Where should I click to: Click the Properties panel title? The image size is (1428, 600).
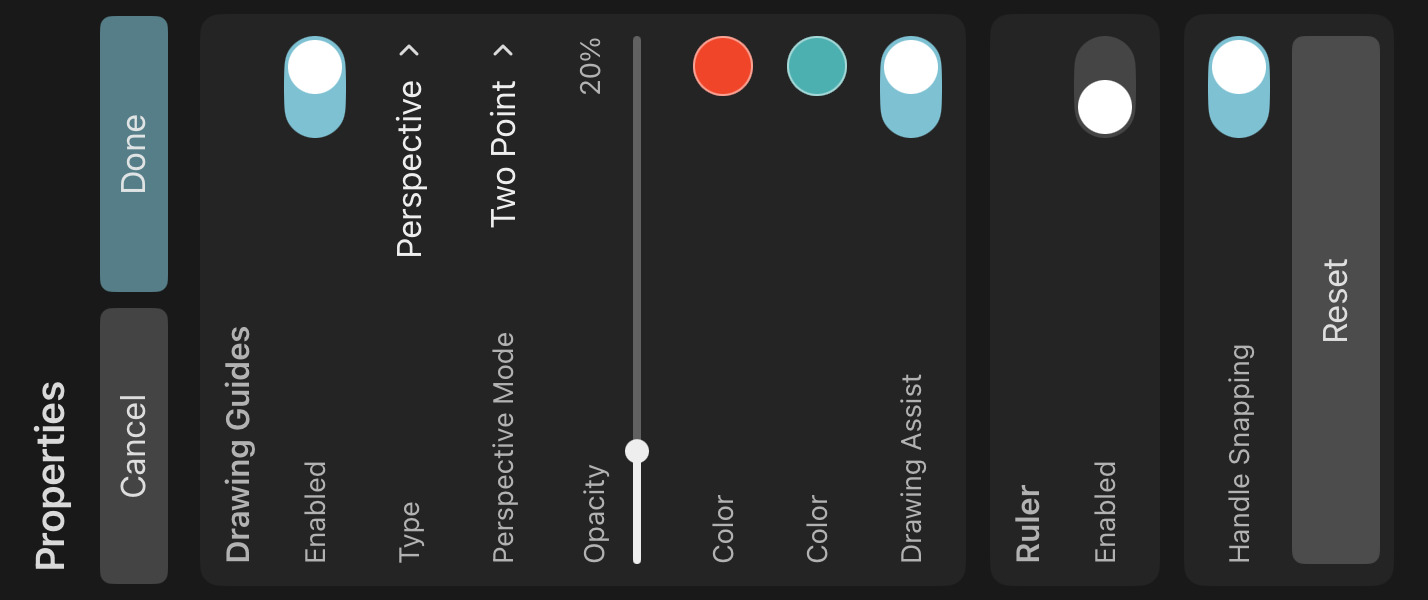[x=50, y=475]
